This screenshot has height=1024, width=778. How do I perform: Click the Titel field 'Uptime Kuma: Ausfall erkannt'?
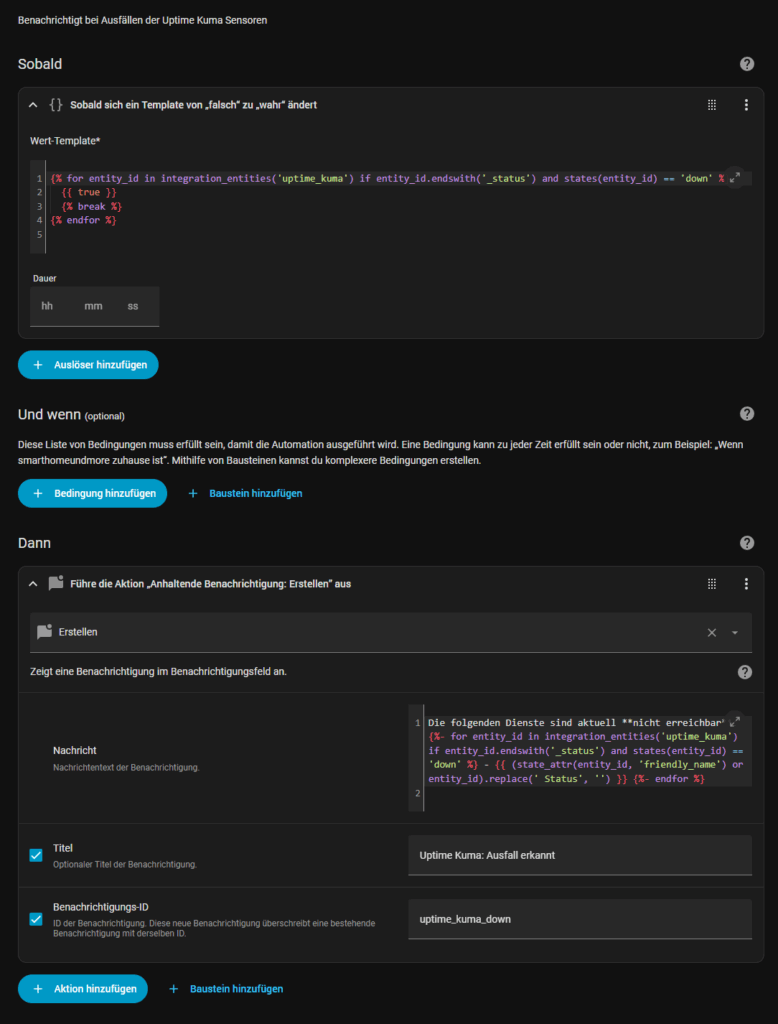click(x=580, y=855)
